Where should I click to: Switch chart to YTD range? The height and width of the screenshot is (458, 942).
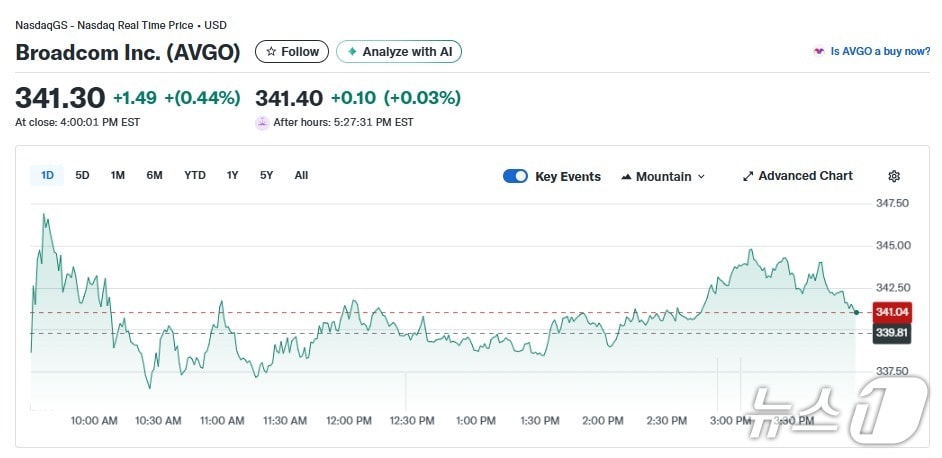[195, 176]
